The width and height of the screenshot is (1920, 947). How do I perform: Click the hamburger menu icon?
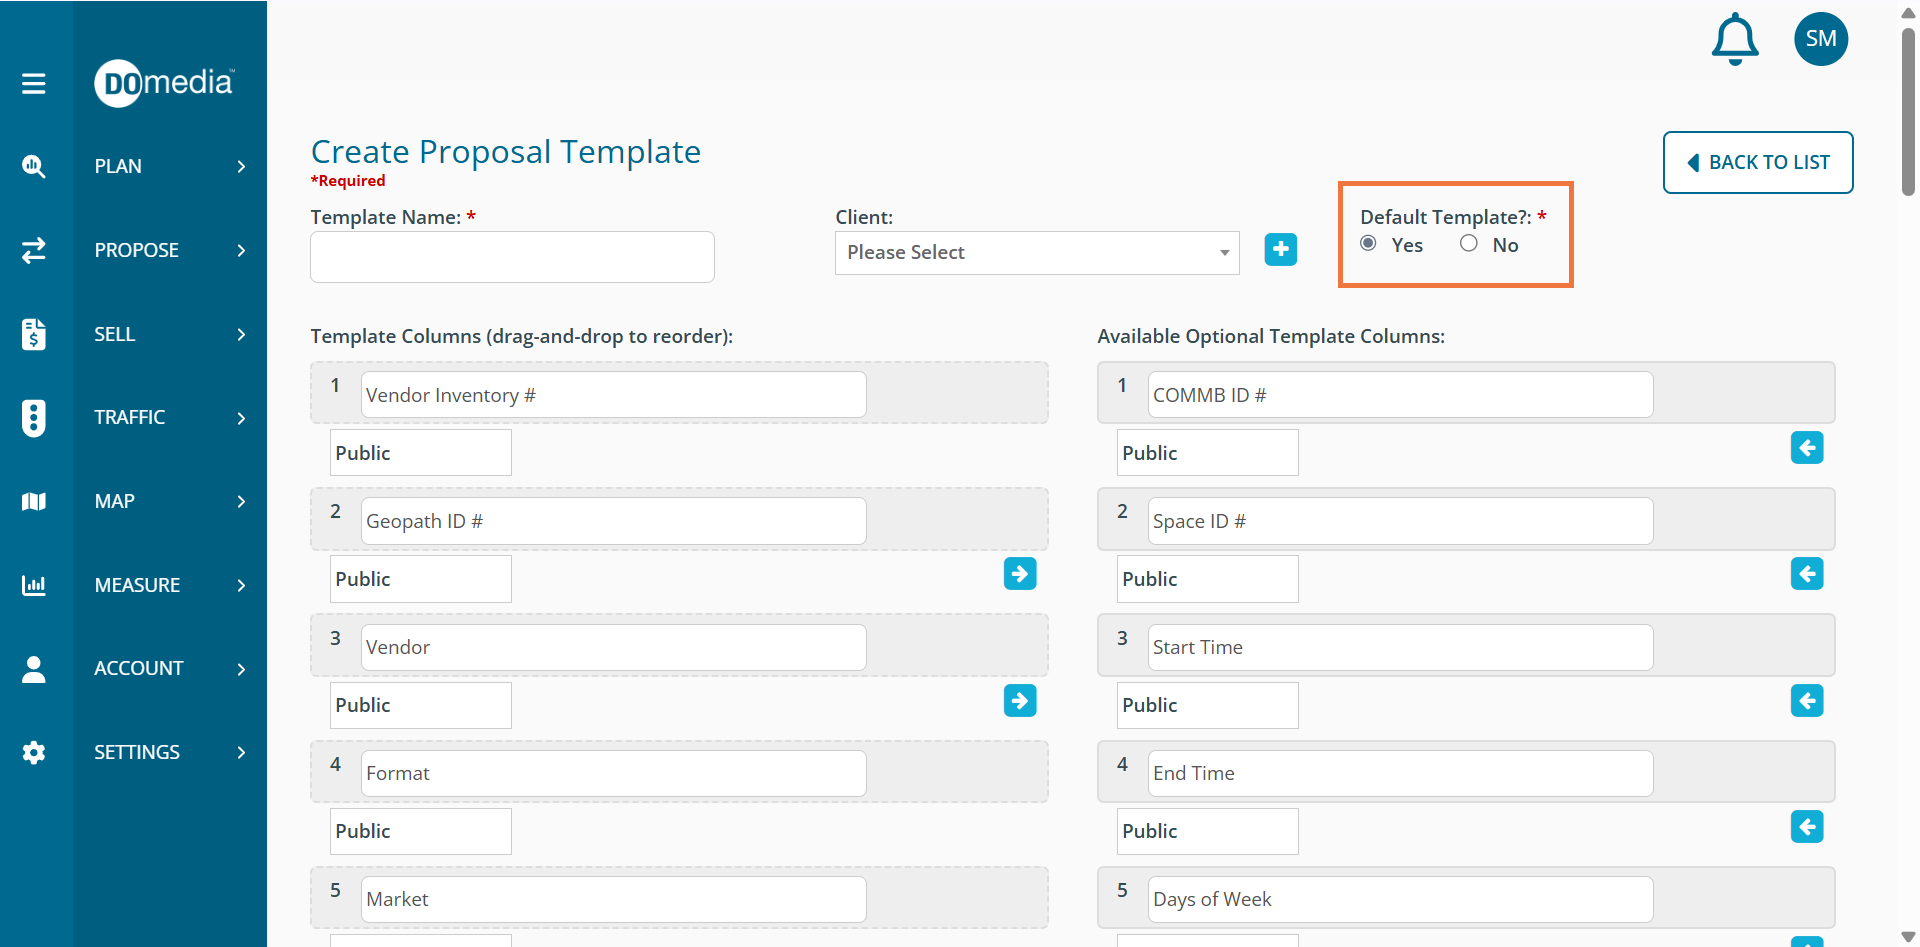34,84
